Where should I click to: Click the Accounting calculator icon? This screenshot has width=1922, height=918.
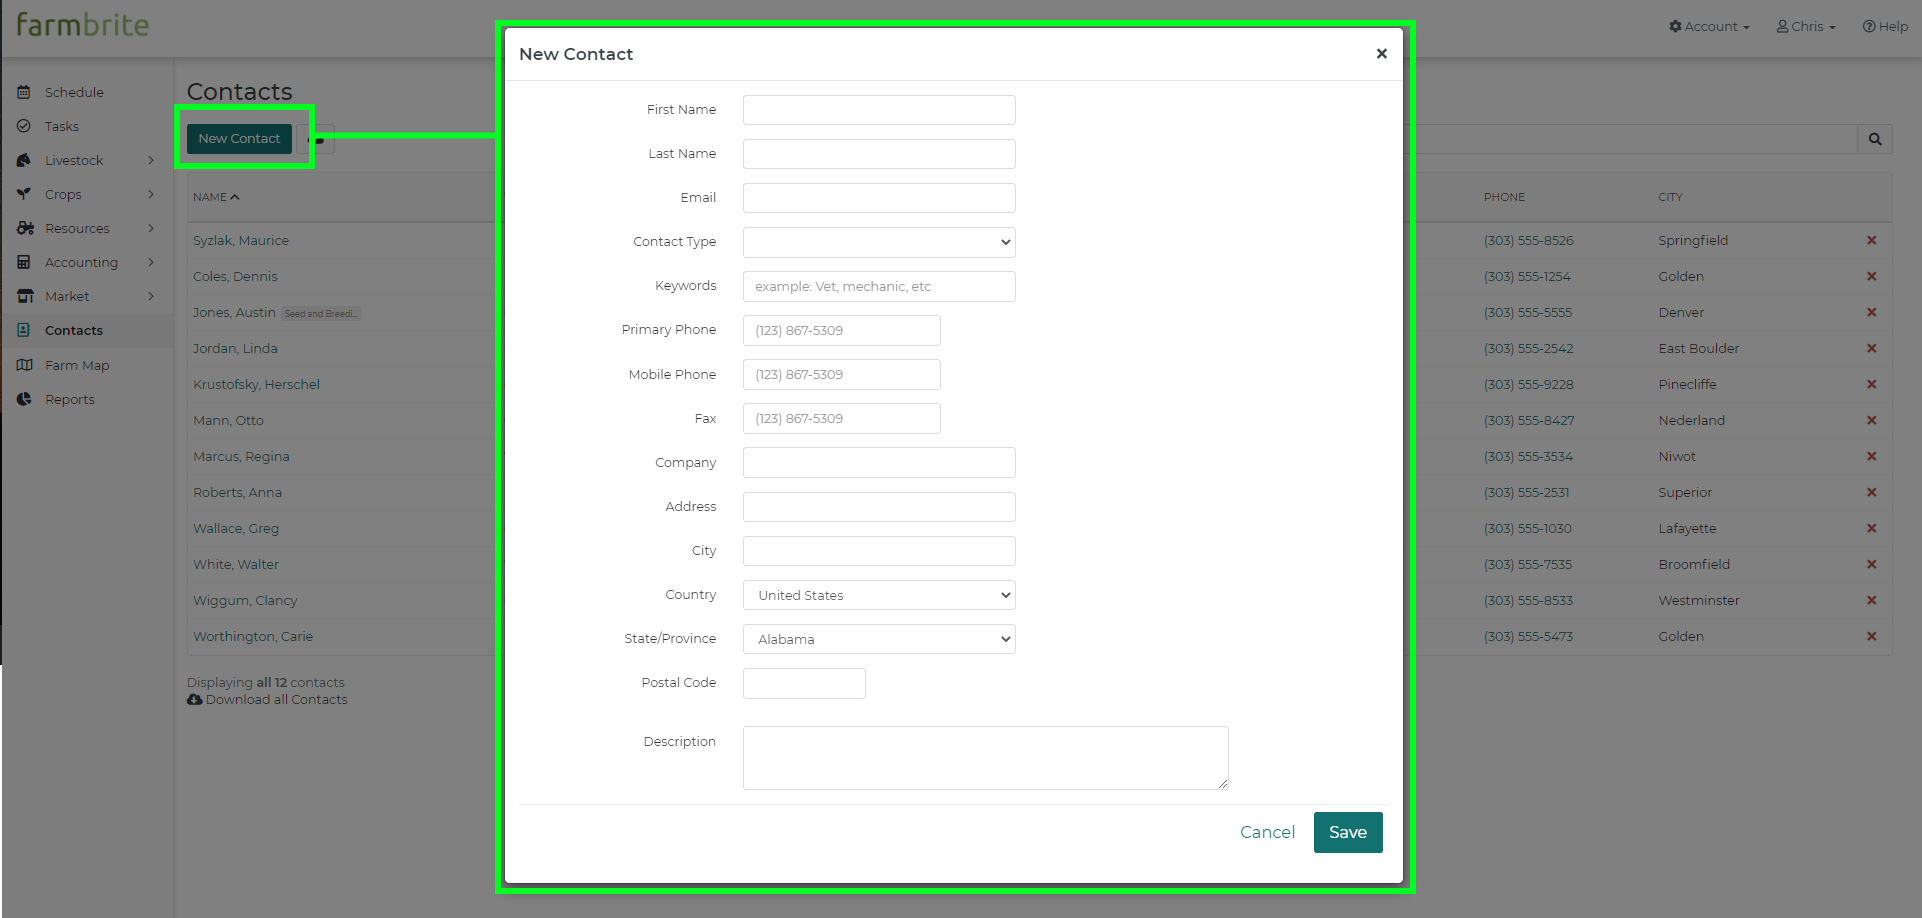click(24, 262)
